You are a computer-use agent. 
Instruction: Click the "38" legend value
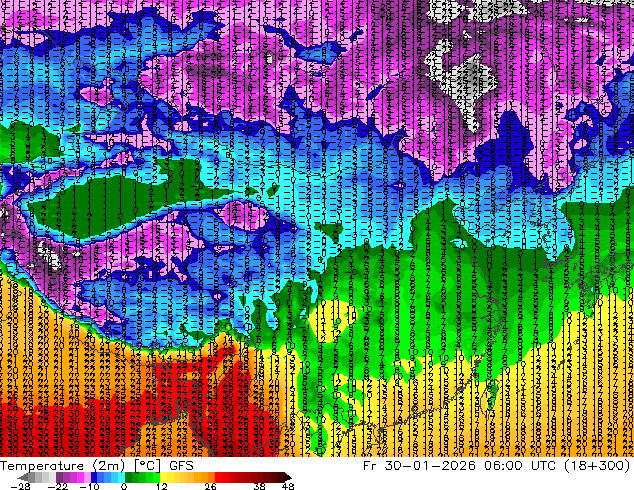tap(259, 486)
